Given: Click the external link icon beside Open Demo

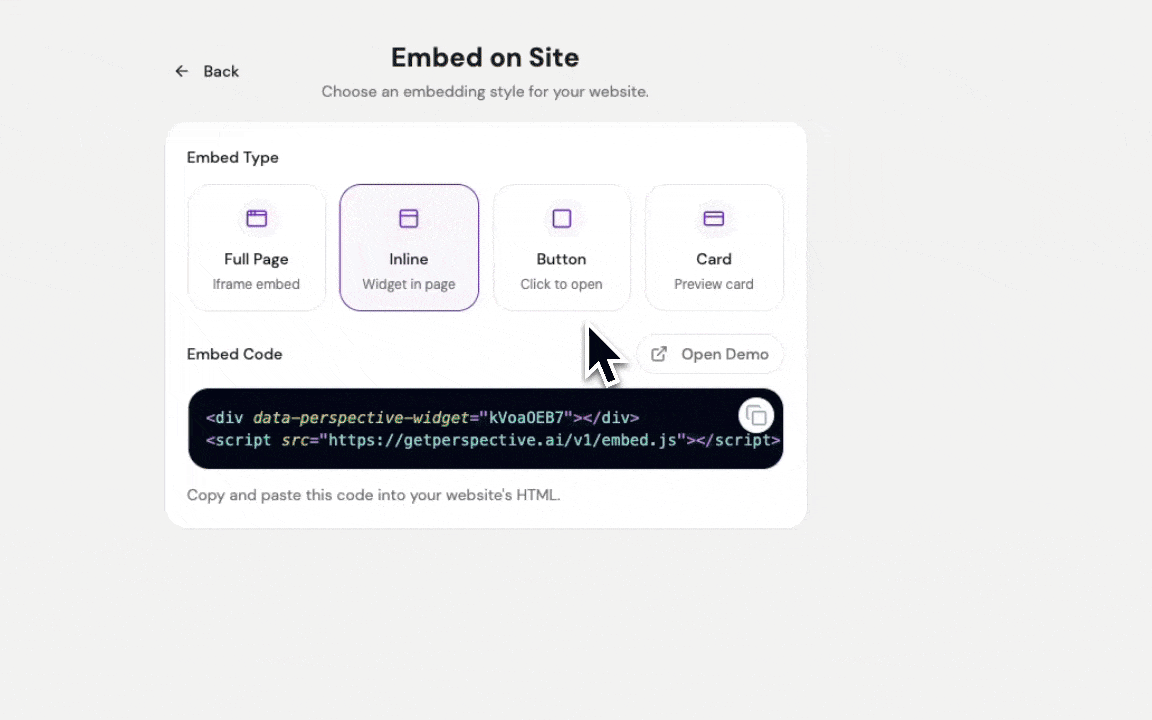Looking at the screenshot, I should pyautogui.click(x=659, y=354).
